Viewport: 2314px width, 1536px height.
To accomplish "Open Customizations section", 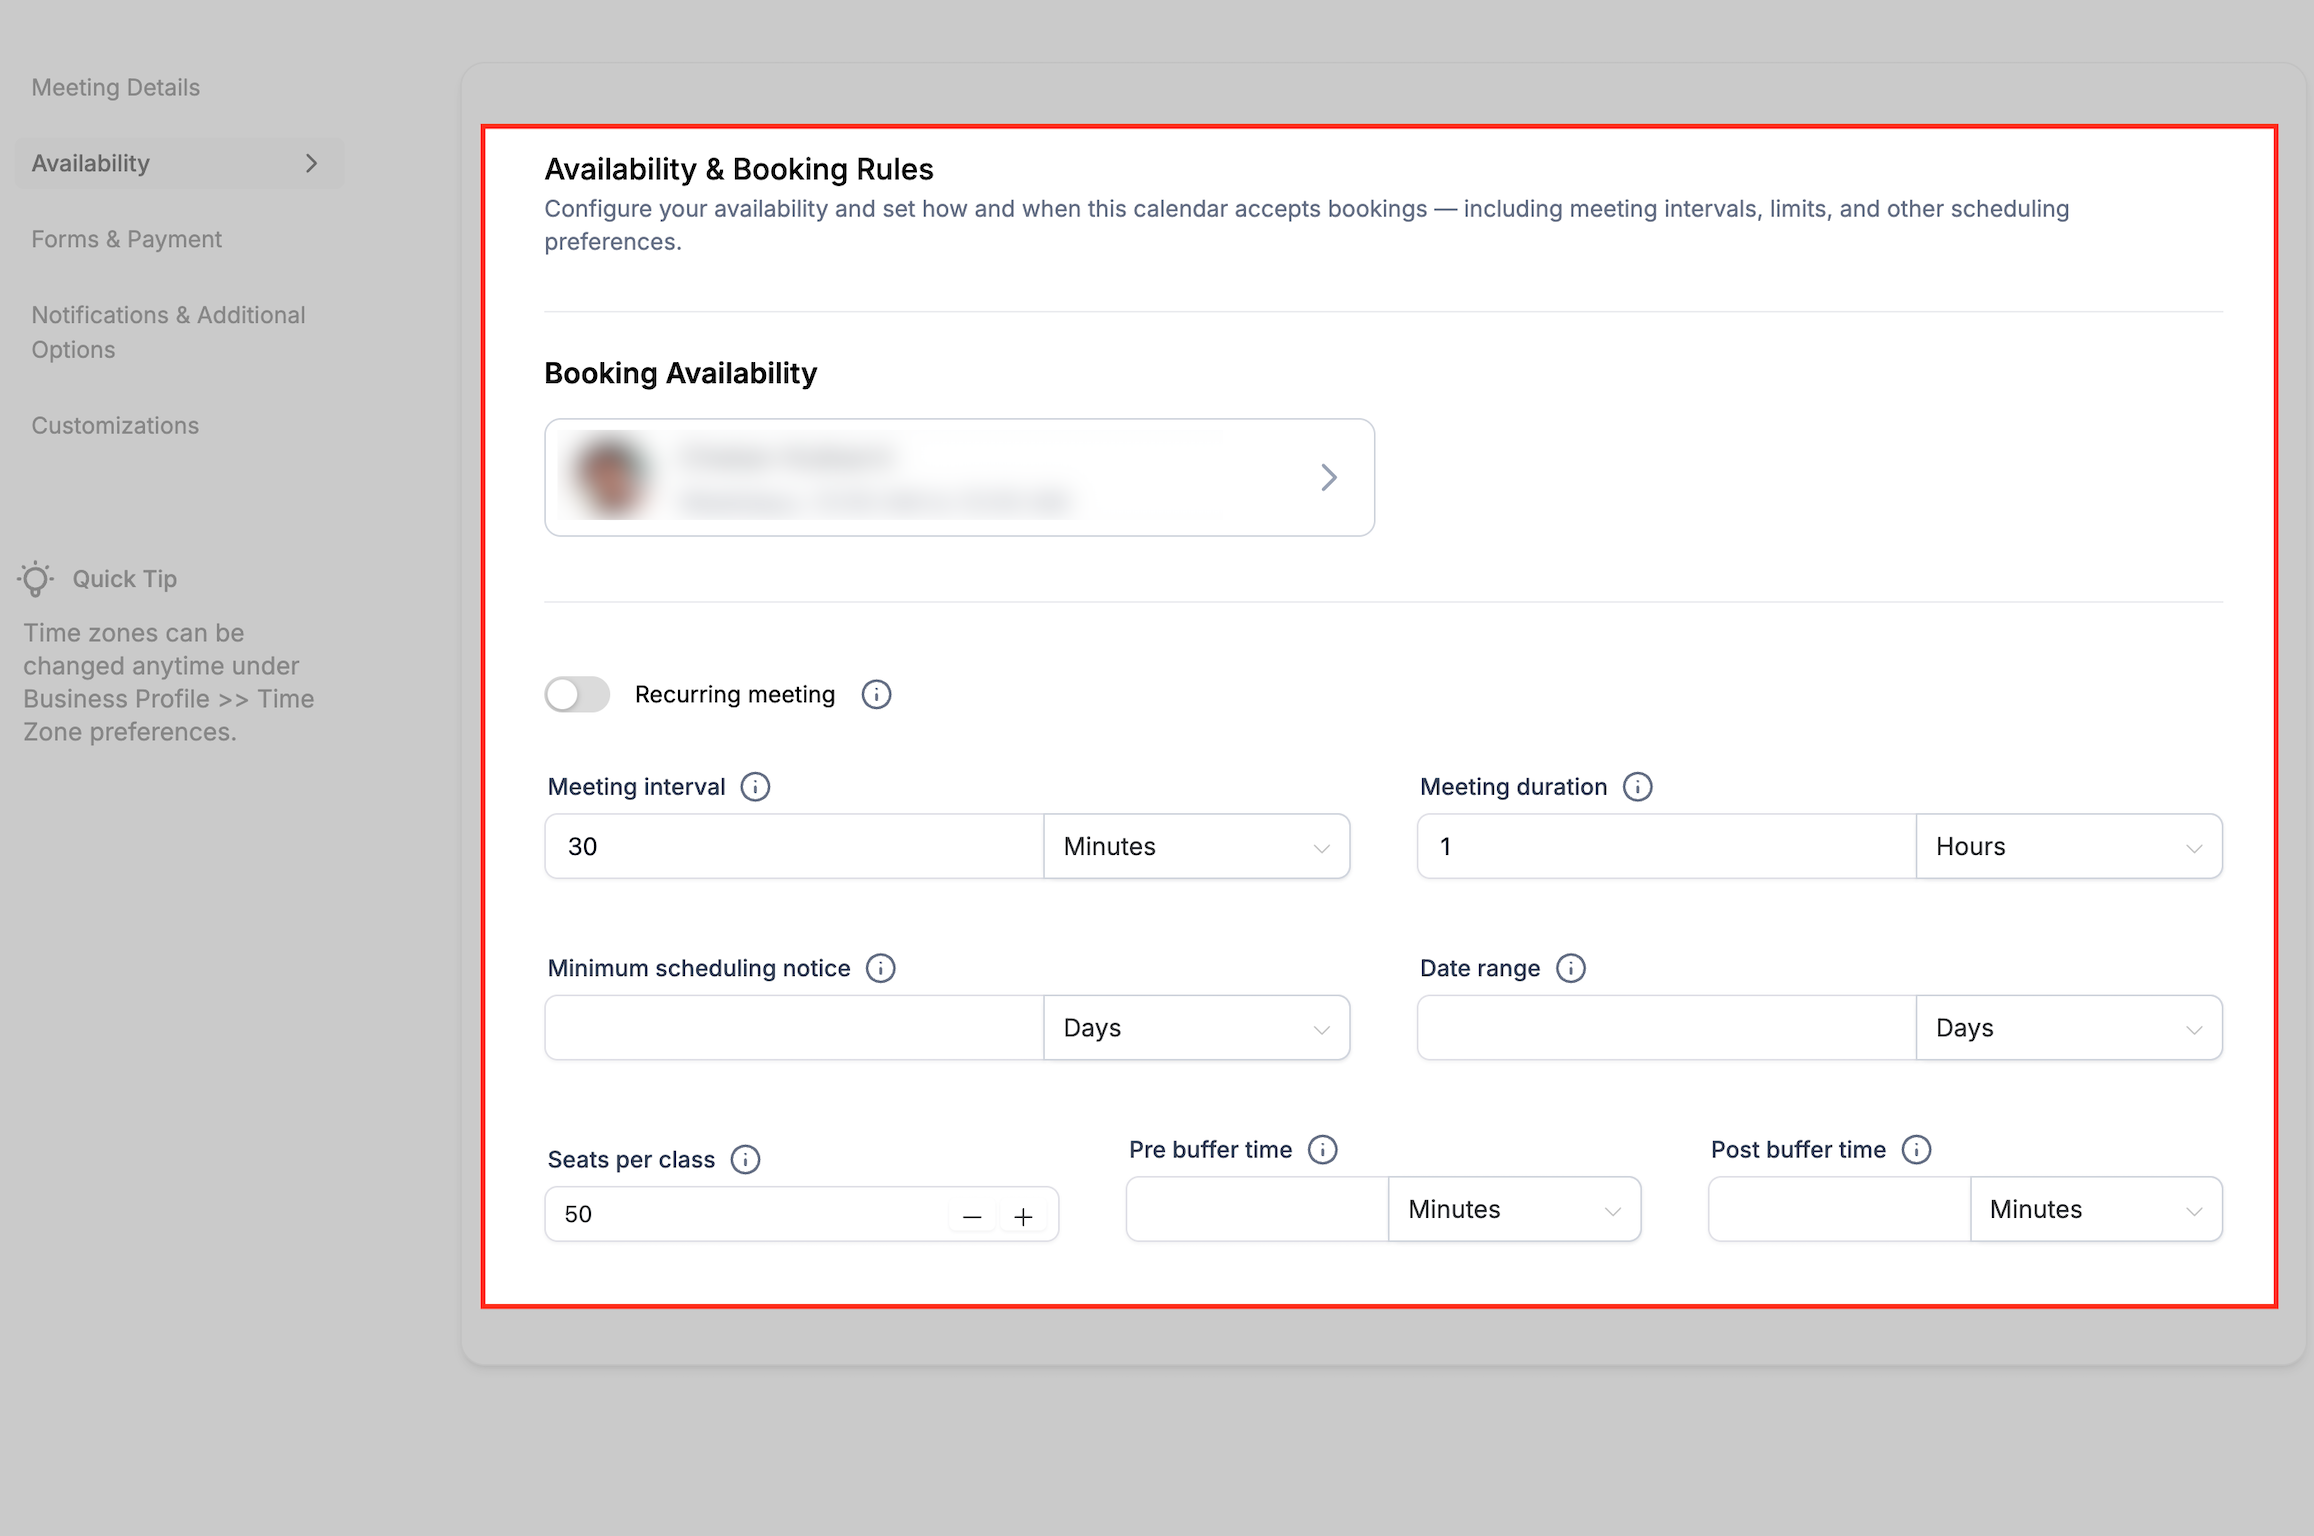I will point(115,425).
